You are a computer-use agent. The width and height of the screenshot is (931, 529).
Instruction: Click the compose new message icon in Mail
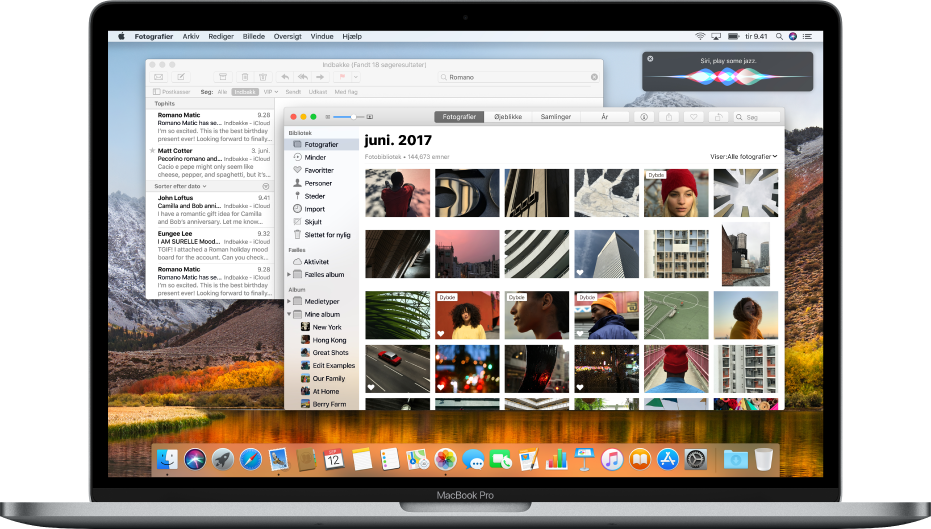pyautogui.click(x=181, y=77)
